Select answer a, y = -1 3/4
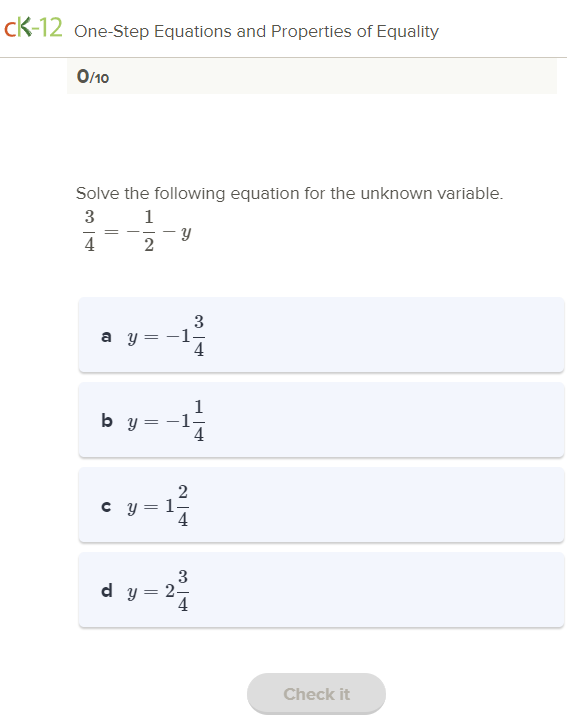 point(321,335)
